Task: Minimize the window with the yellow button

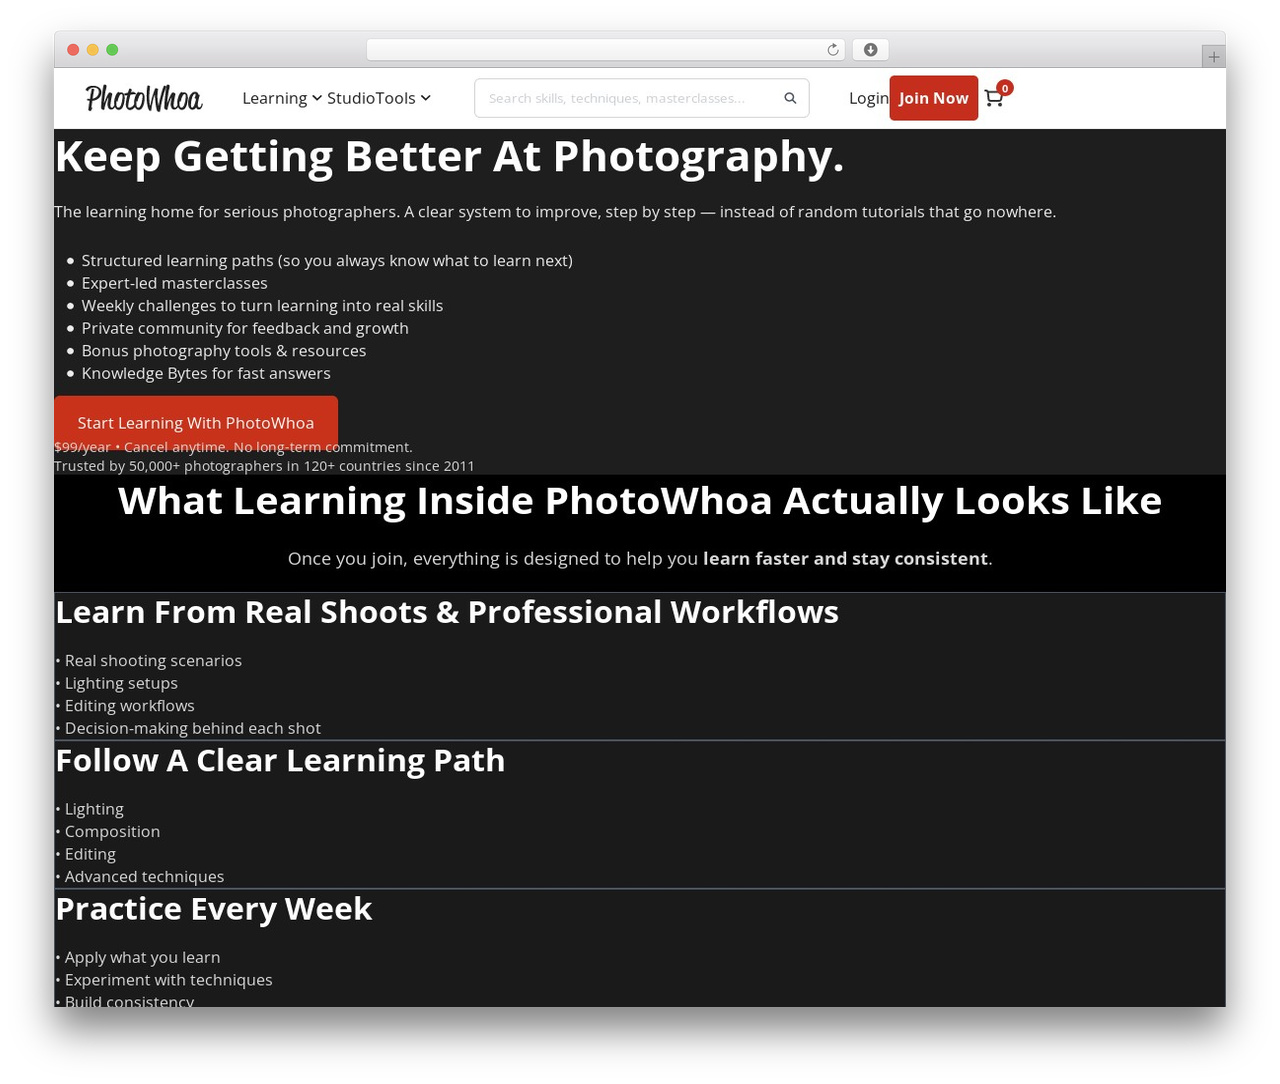Action: 93,50
